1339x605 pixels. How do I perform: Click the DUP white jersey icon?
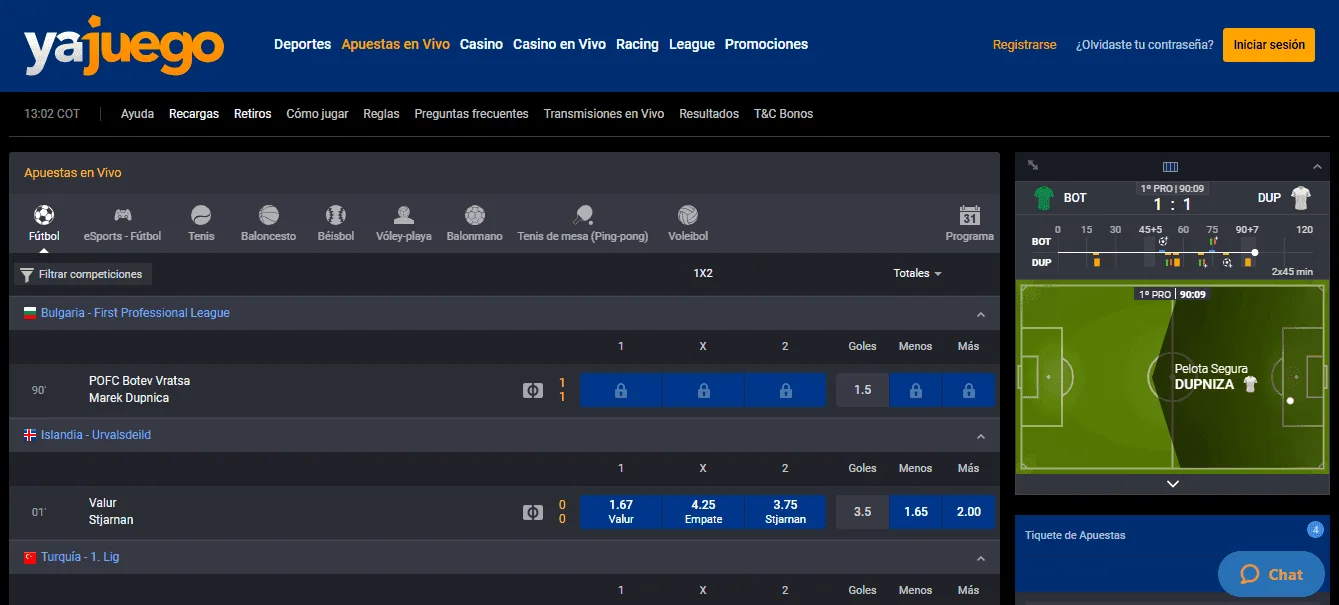(1300, 198)
